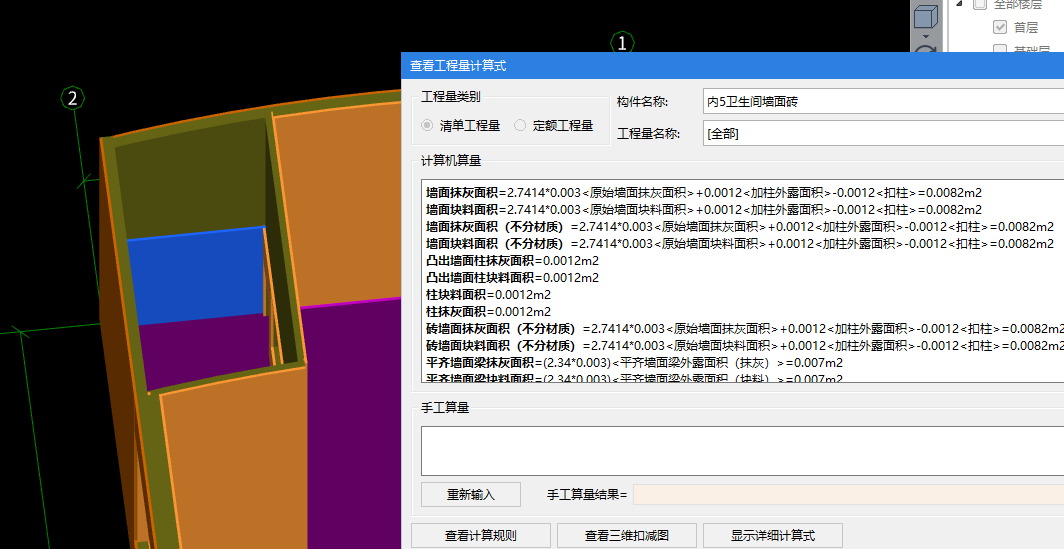This screenshot has height=549, width=1064.
Task: Select the 柱抹灰面积=0.0012m2 line
Action: tap(489, 312)
